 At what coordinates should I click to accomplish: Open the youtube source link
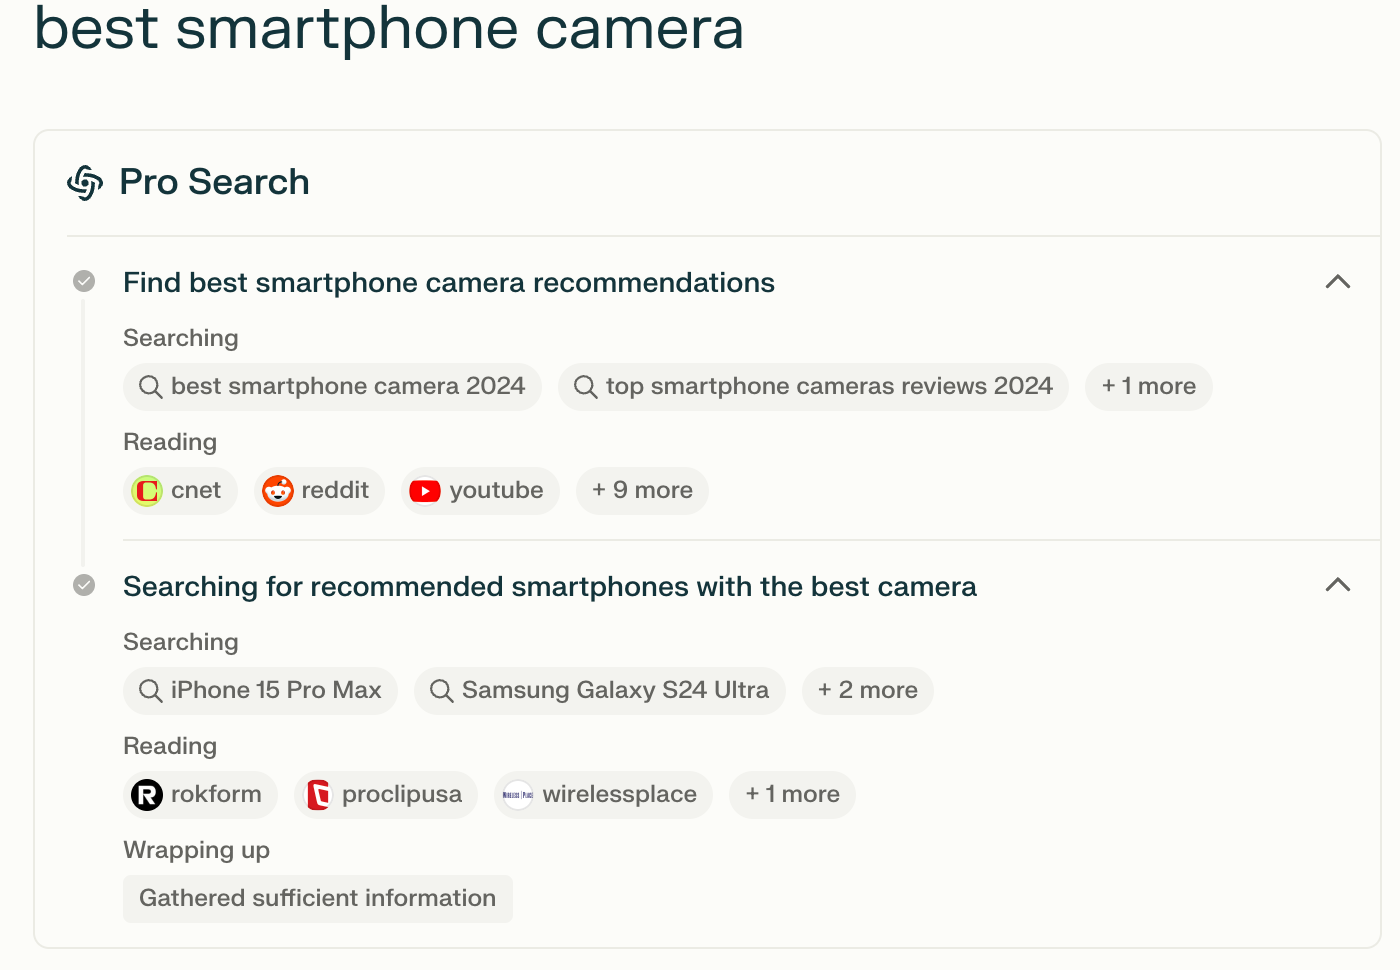(x=480, y=491)
